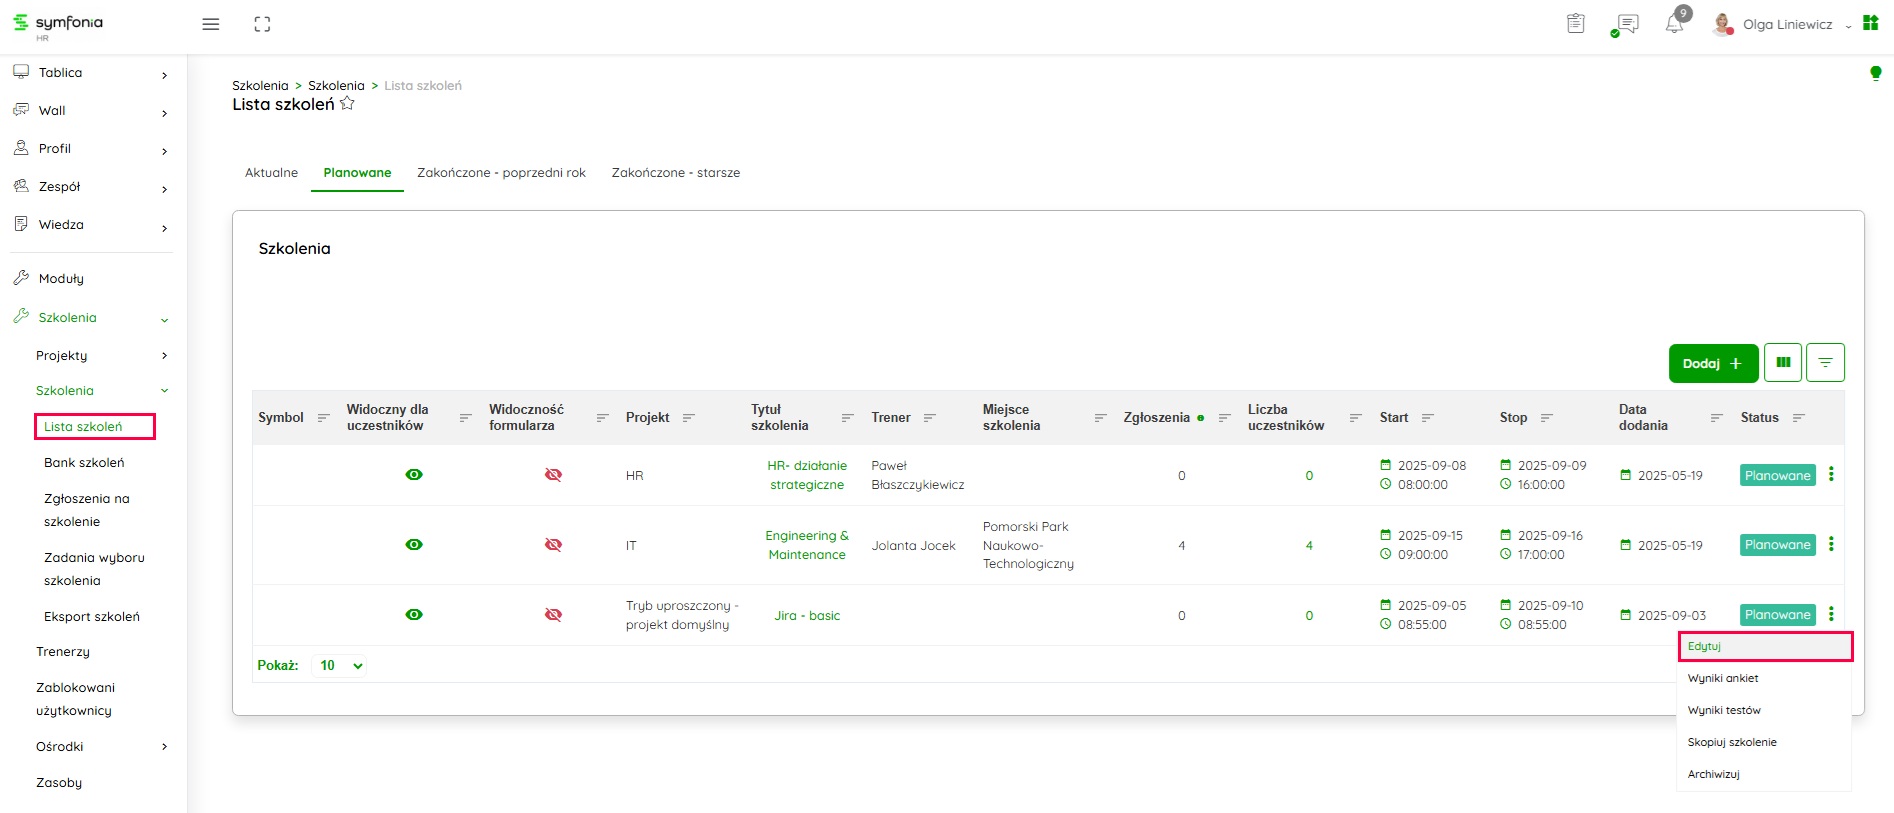Viewport: 1894px width, 813px height.
Task: Open the Engineering & Maintenance training link
Action: tap(807, 545)
